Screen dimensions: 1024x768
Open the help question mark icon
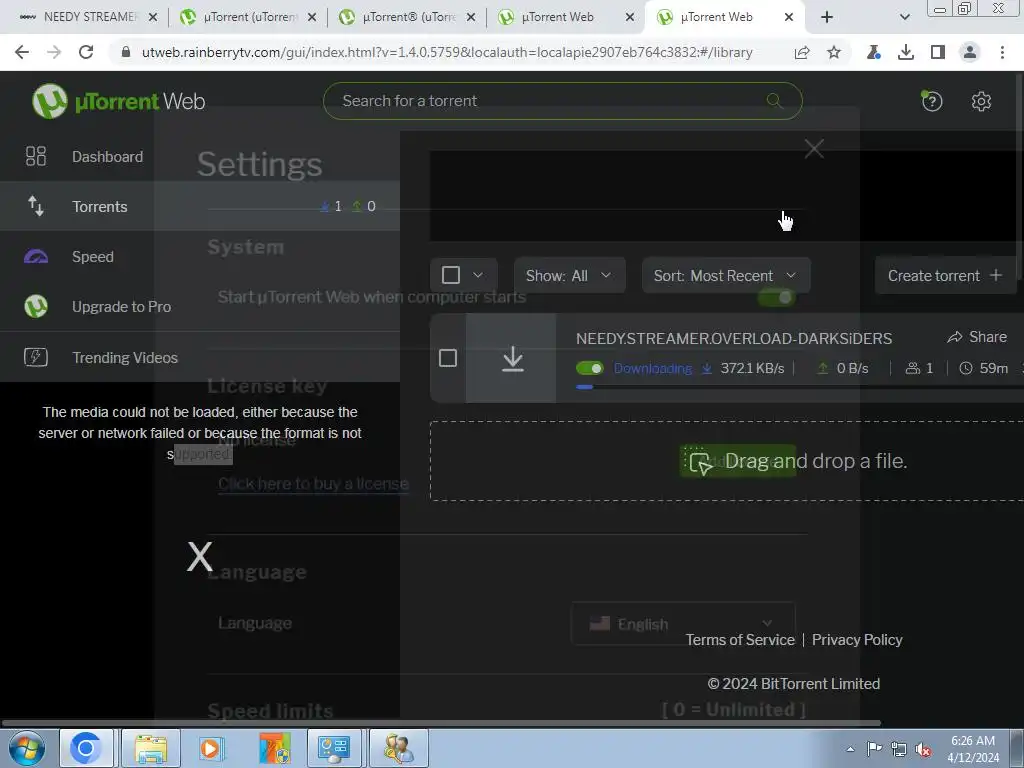point(932,101)
